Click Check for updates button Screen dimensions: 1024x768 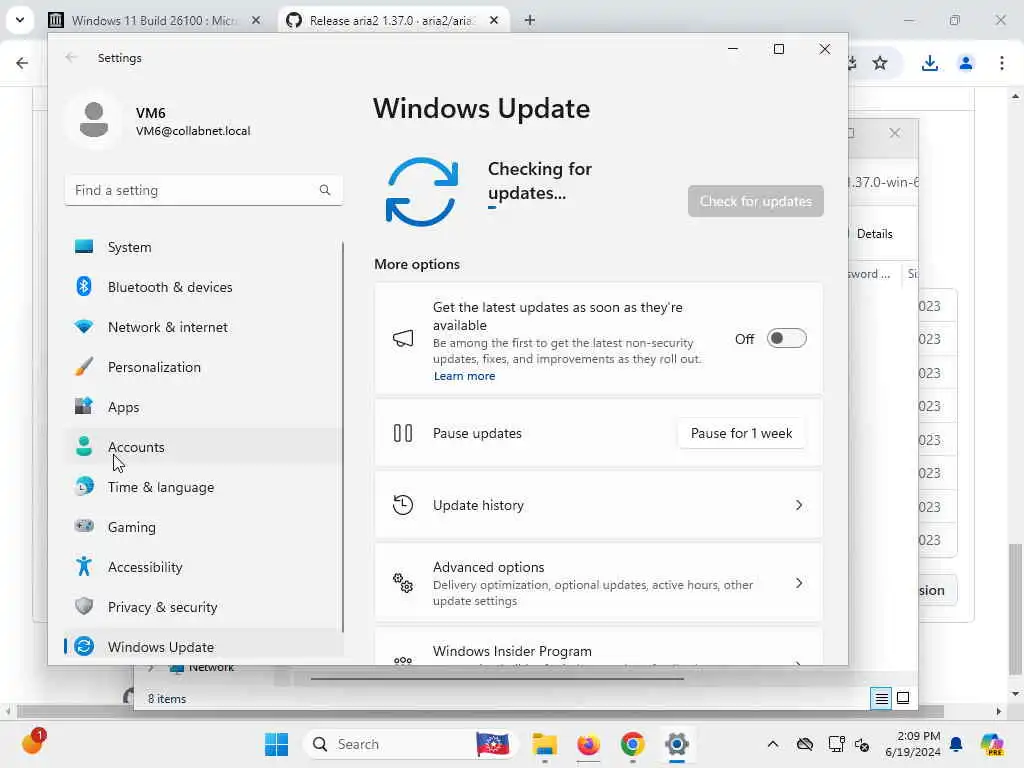coord(756,201)
